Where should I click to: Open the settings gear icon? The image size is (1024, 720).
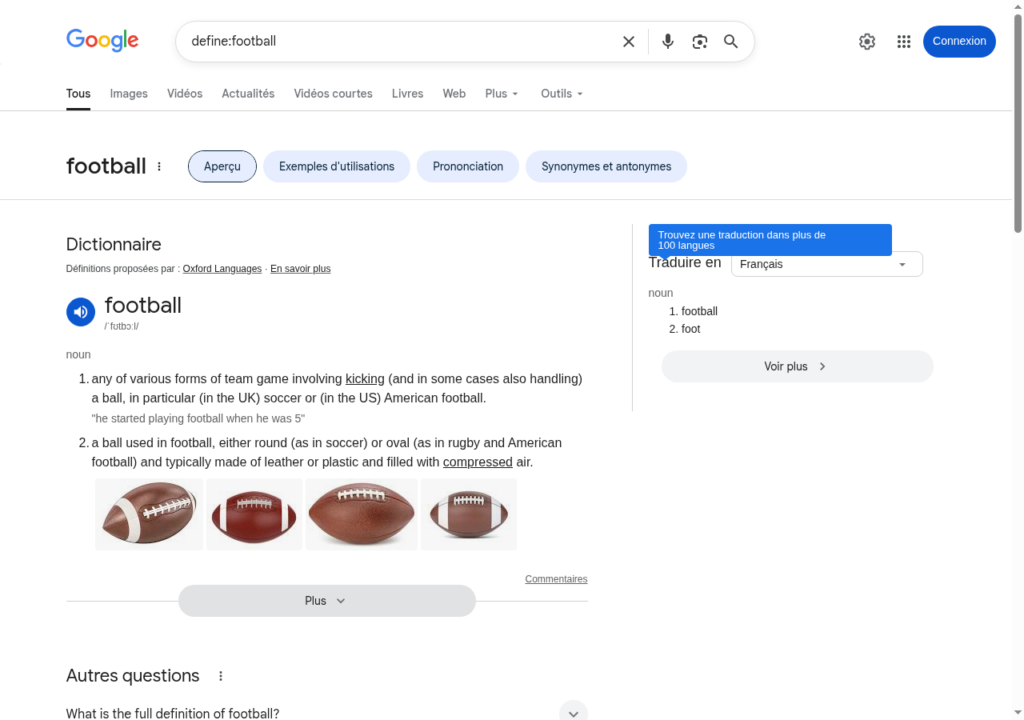click(x=867, y=41)
